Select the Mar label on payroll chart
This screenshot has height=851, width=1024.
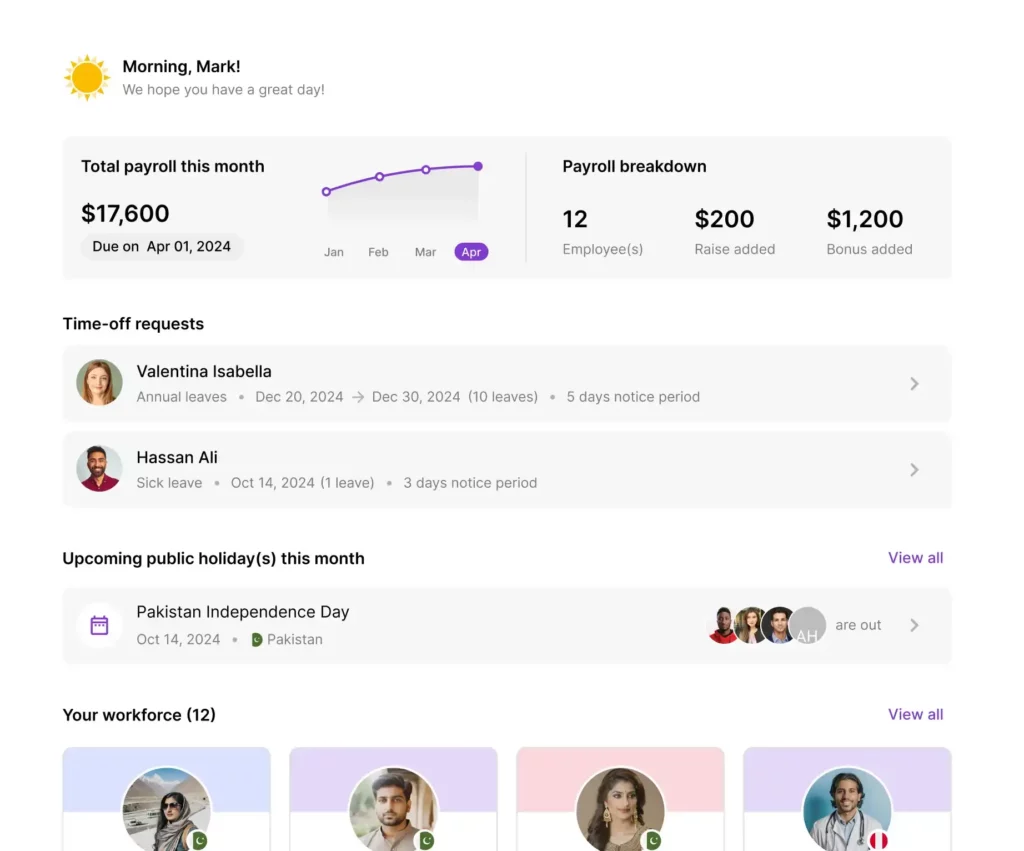pyautogui.click(x=425, y=252)
